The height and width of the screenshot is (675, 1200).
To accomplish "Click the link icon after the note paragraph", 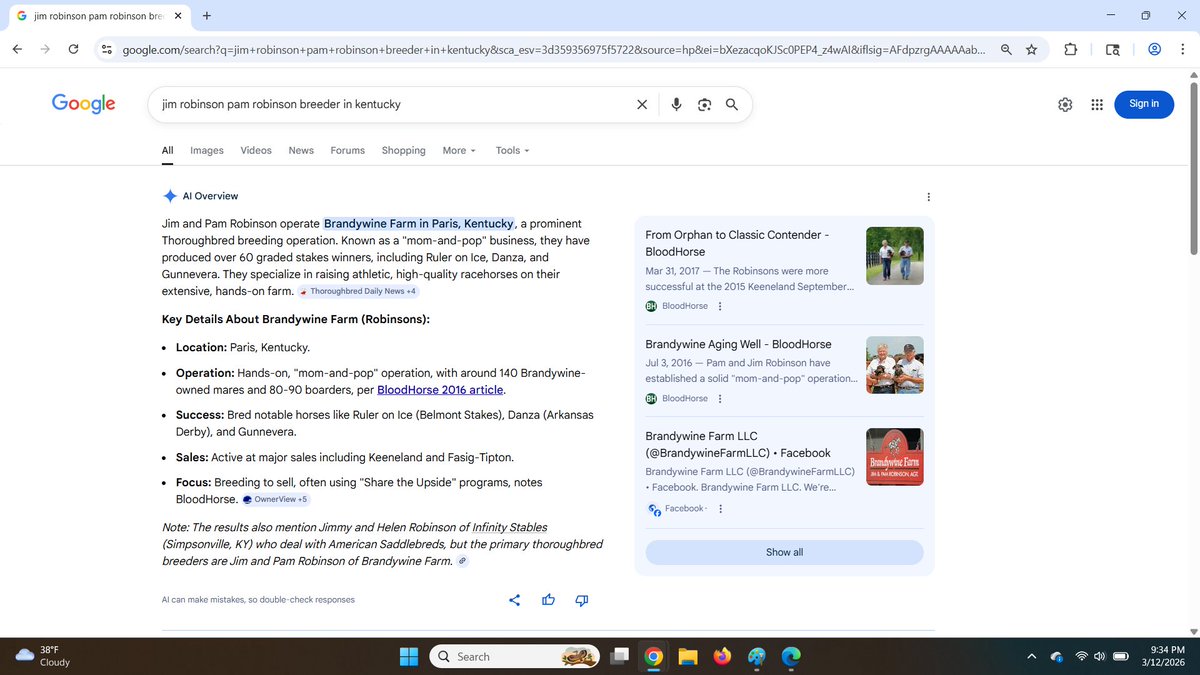I will click(x=462, y=562).
